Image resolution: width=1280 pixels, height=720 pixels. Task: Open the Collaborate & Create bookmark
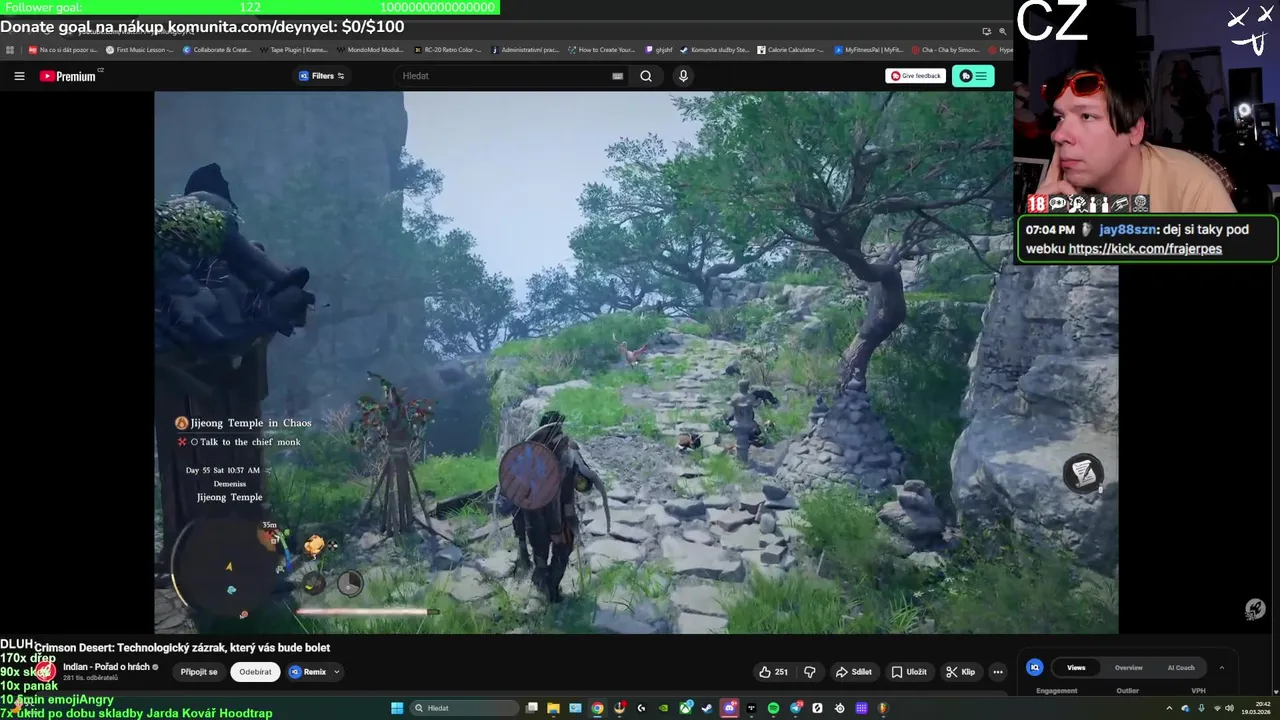(217, 49)
